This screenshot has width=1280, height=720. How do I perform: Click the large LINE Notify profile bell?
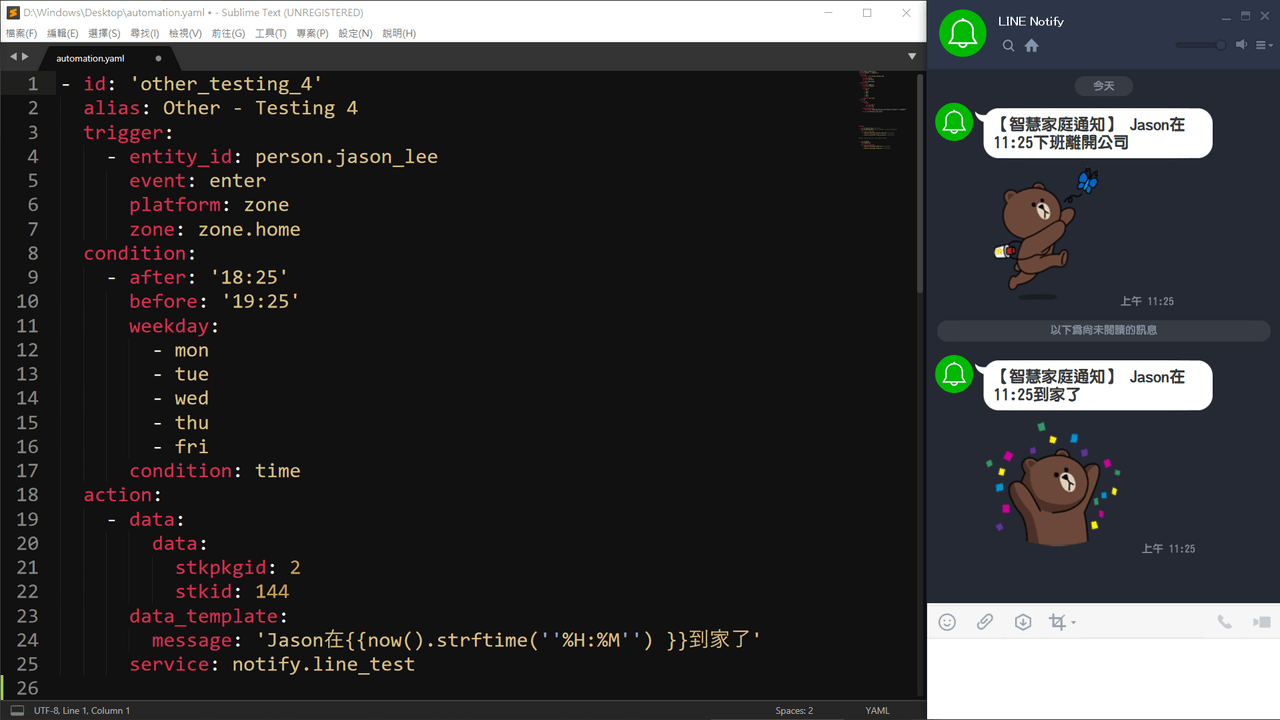963,33
